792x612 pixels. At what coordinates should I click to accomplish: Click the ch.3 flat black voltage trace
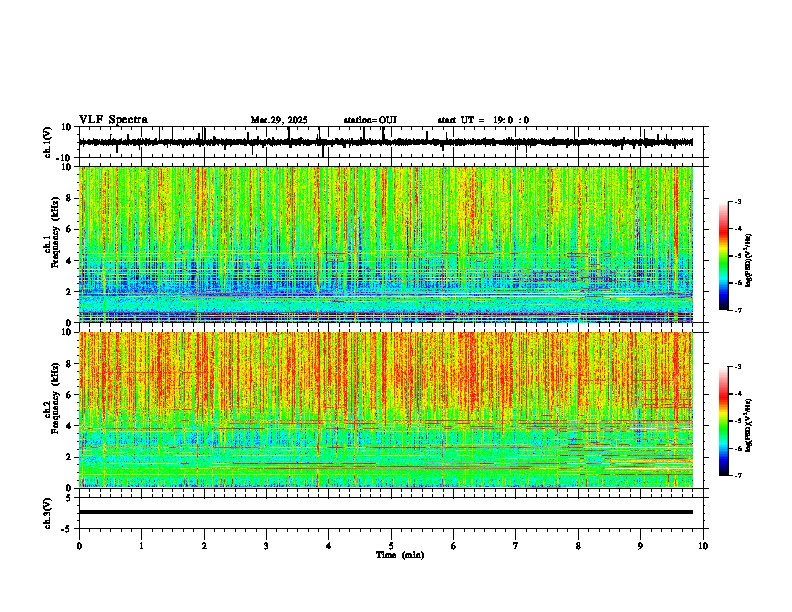[386, 512]
